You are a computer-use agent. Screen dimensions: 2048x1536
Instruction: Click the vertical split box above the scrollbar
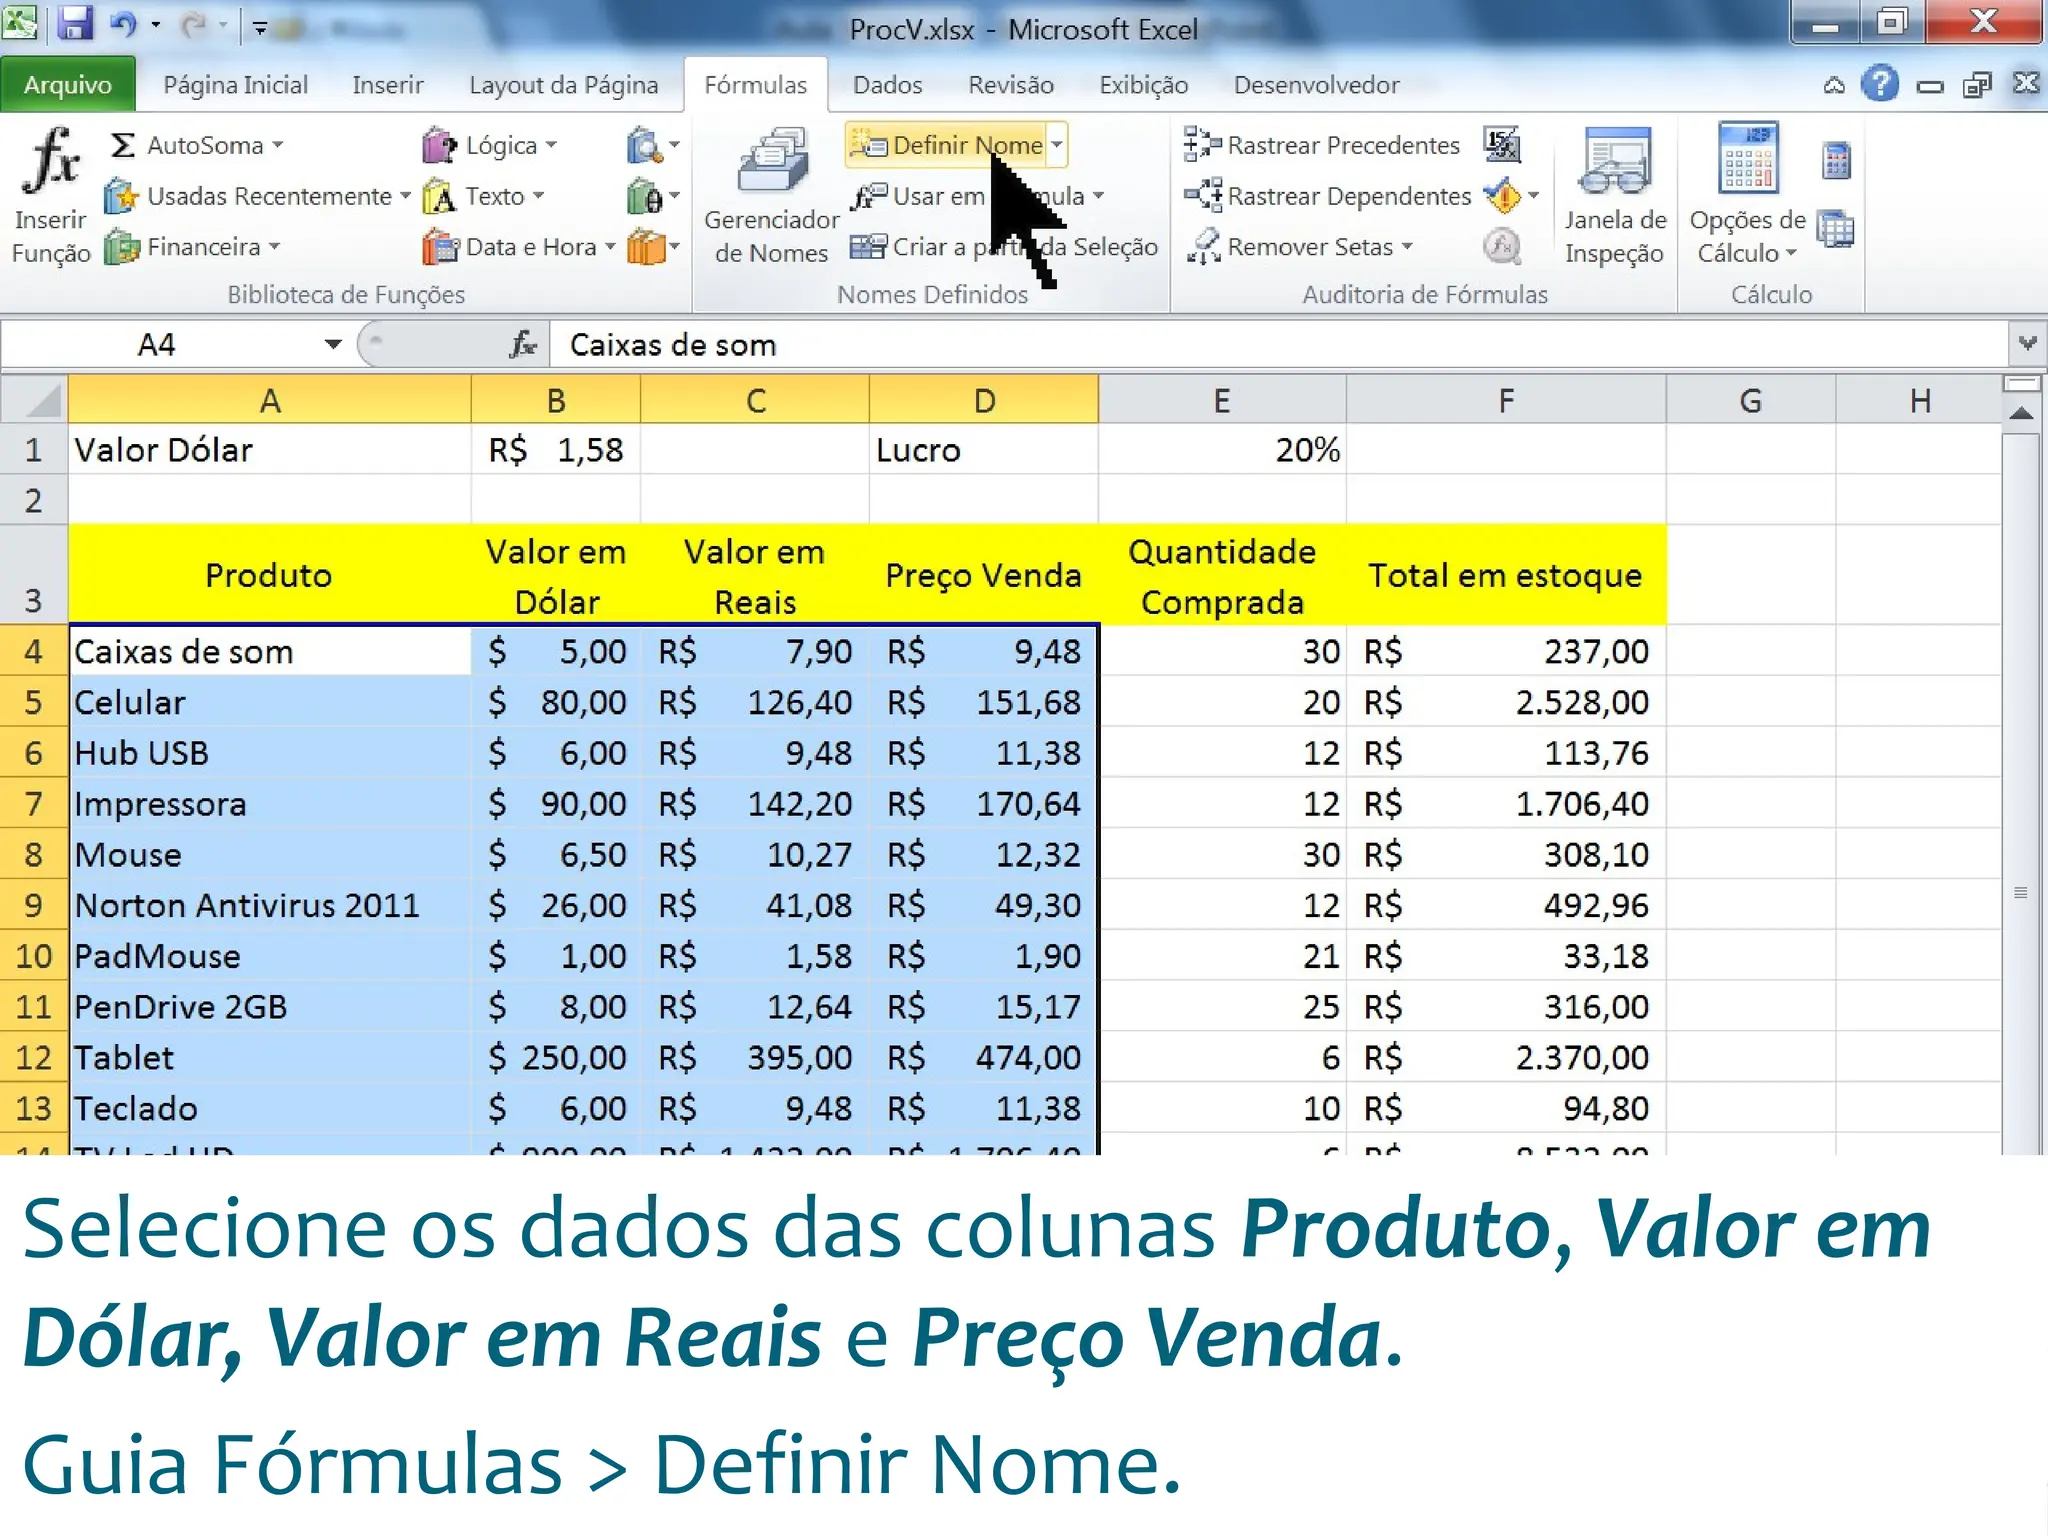(x=2022, y=383)
